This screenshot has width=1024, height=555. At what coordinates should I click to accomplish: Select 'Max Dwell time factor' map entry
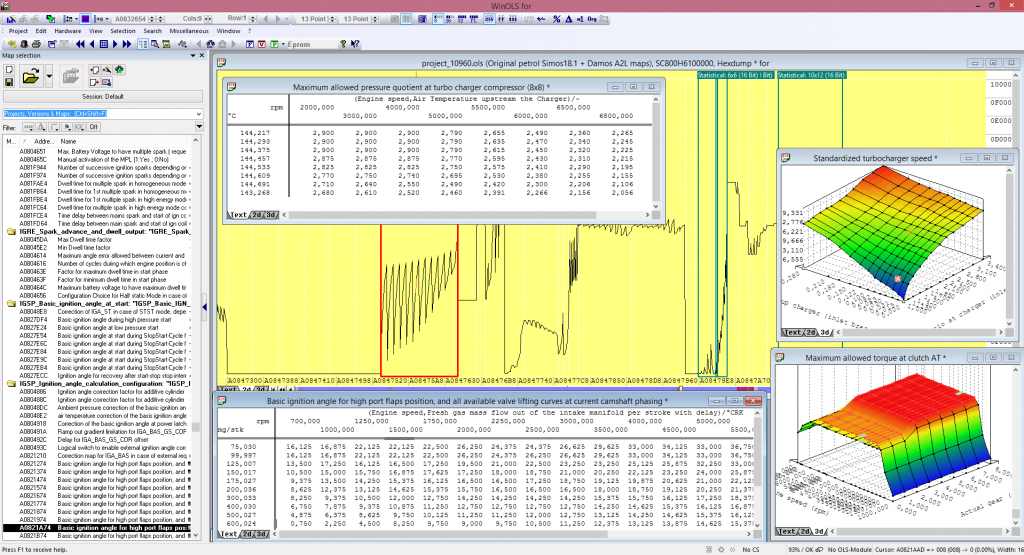tap(82, 240)
